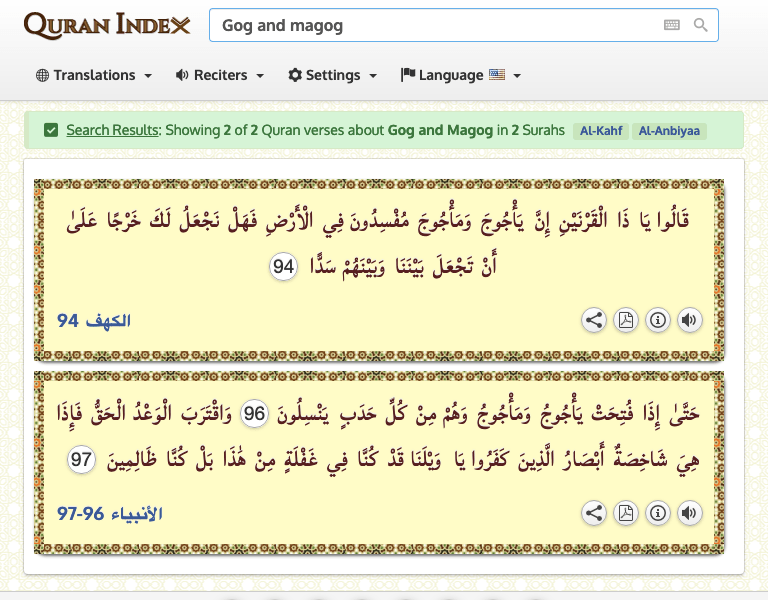The image size is (768, 600).
Task: Focus the search field containing Gog and magog
Action: point(430,25)
